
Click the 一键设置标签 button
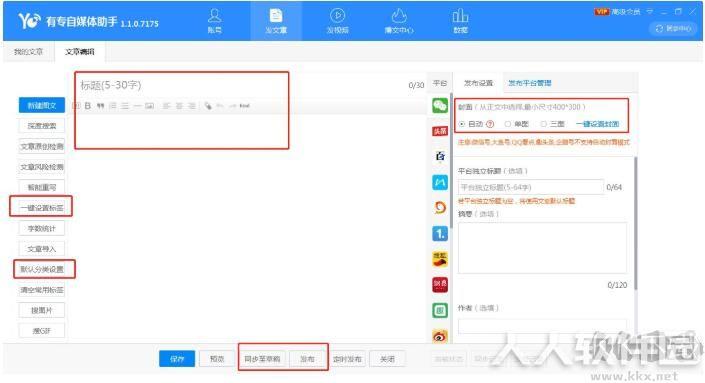click(42, 208)
